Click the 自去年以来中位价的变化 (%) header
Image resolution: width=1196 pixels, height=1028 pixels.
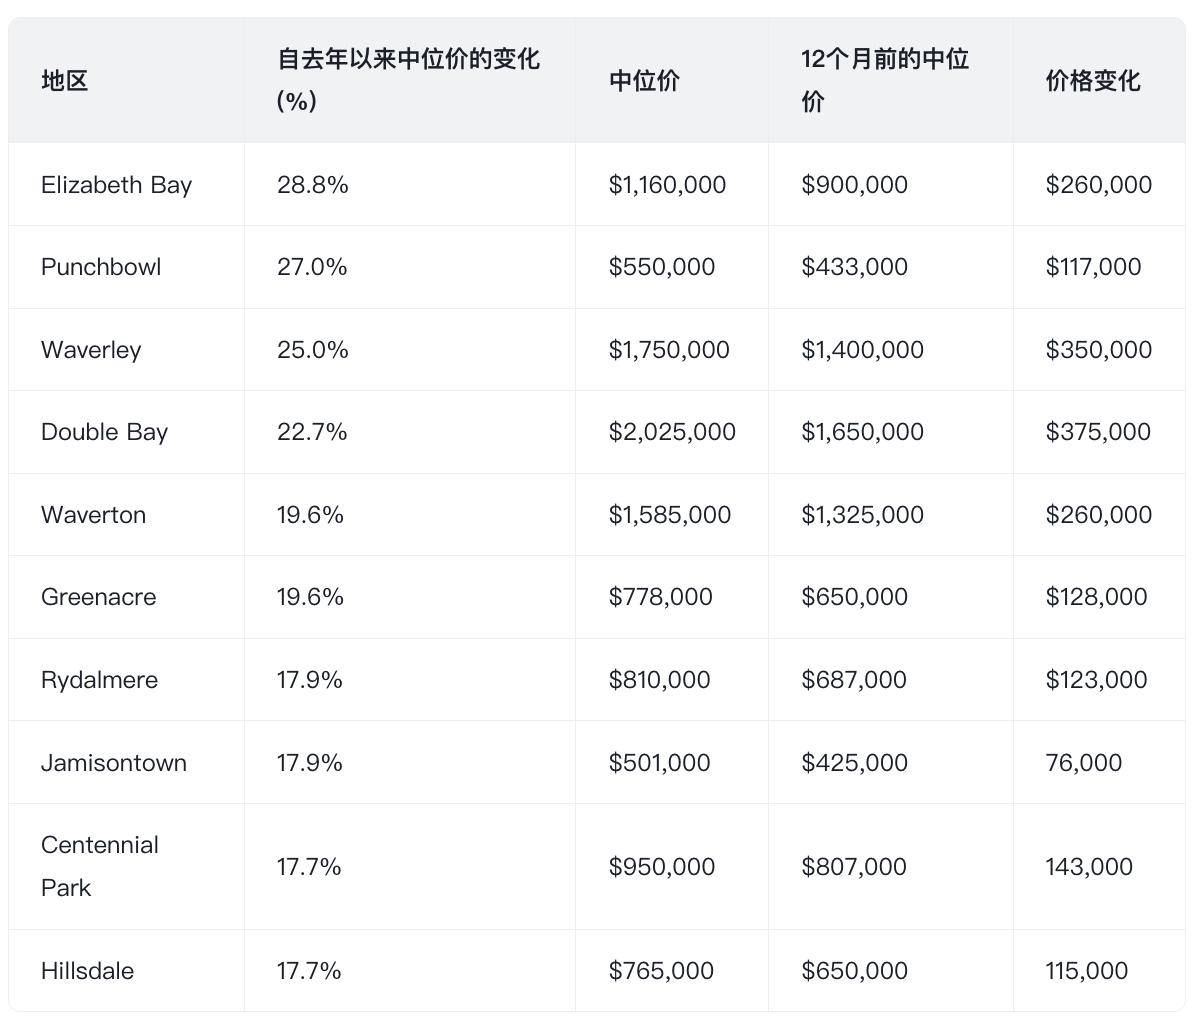point(408,80)
